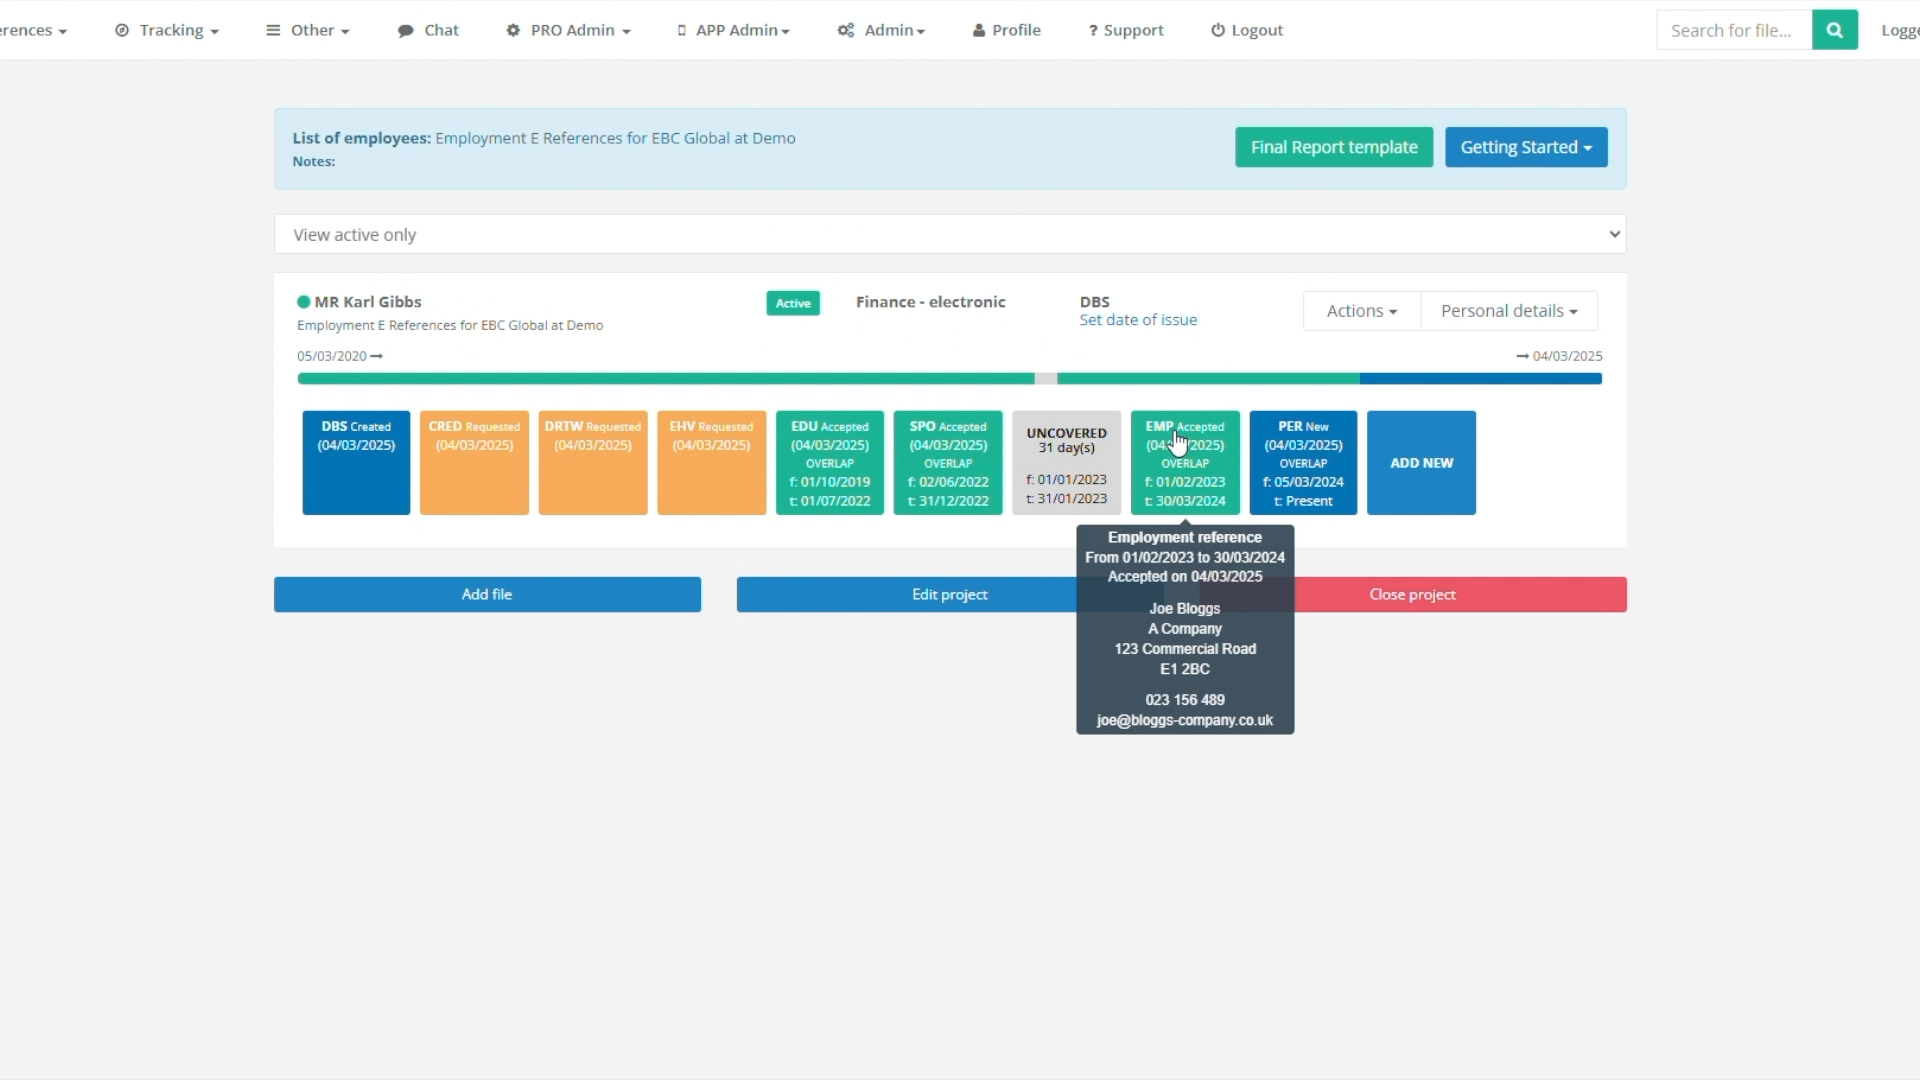Image resolution: width=1920 pixels, height=1080 pixels.
Task: Click the MR Karl Gibbs name
Action: pos(368,302)
